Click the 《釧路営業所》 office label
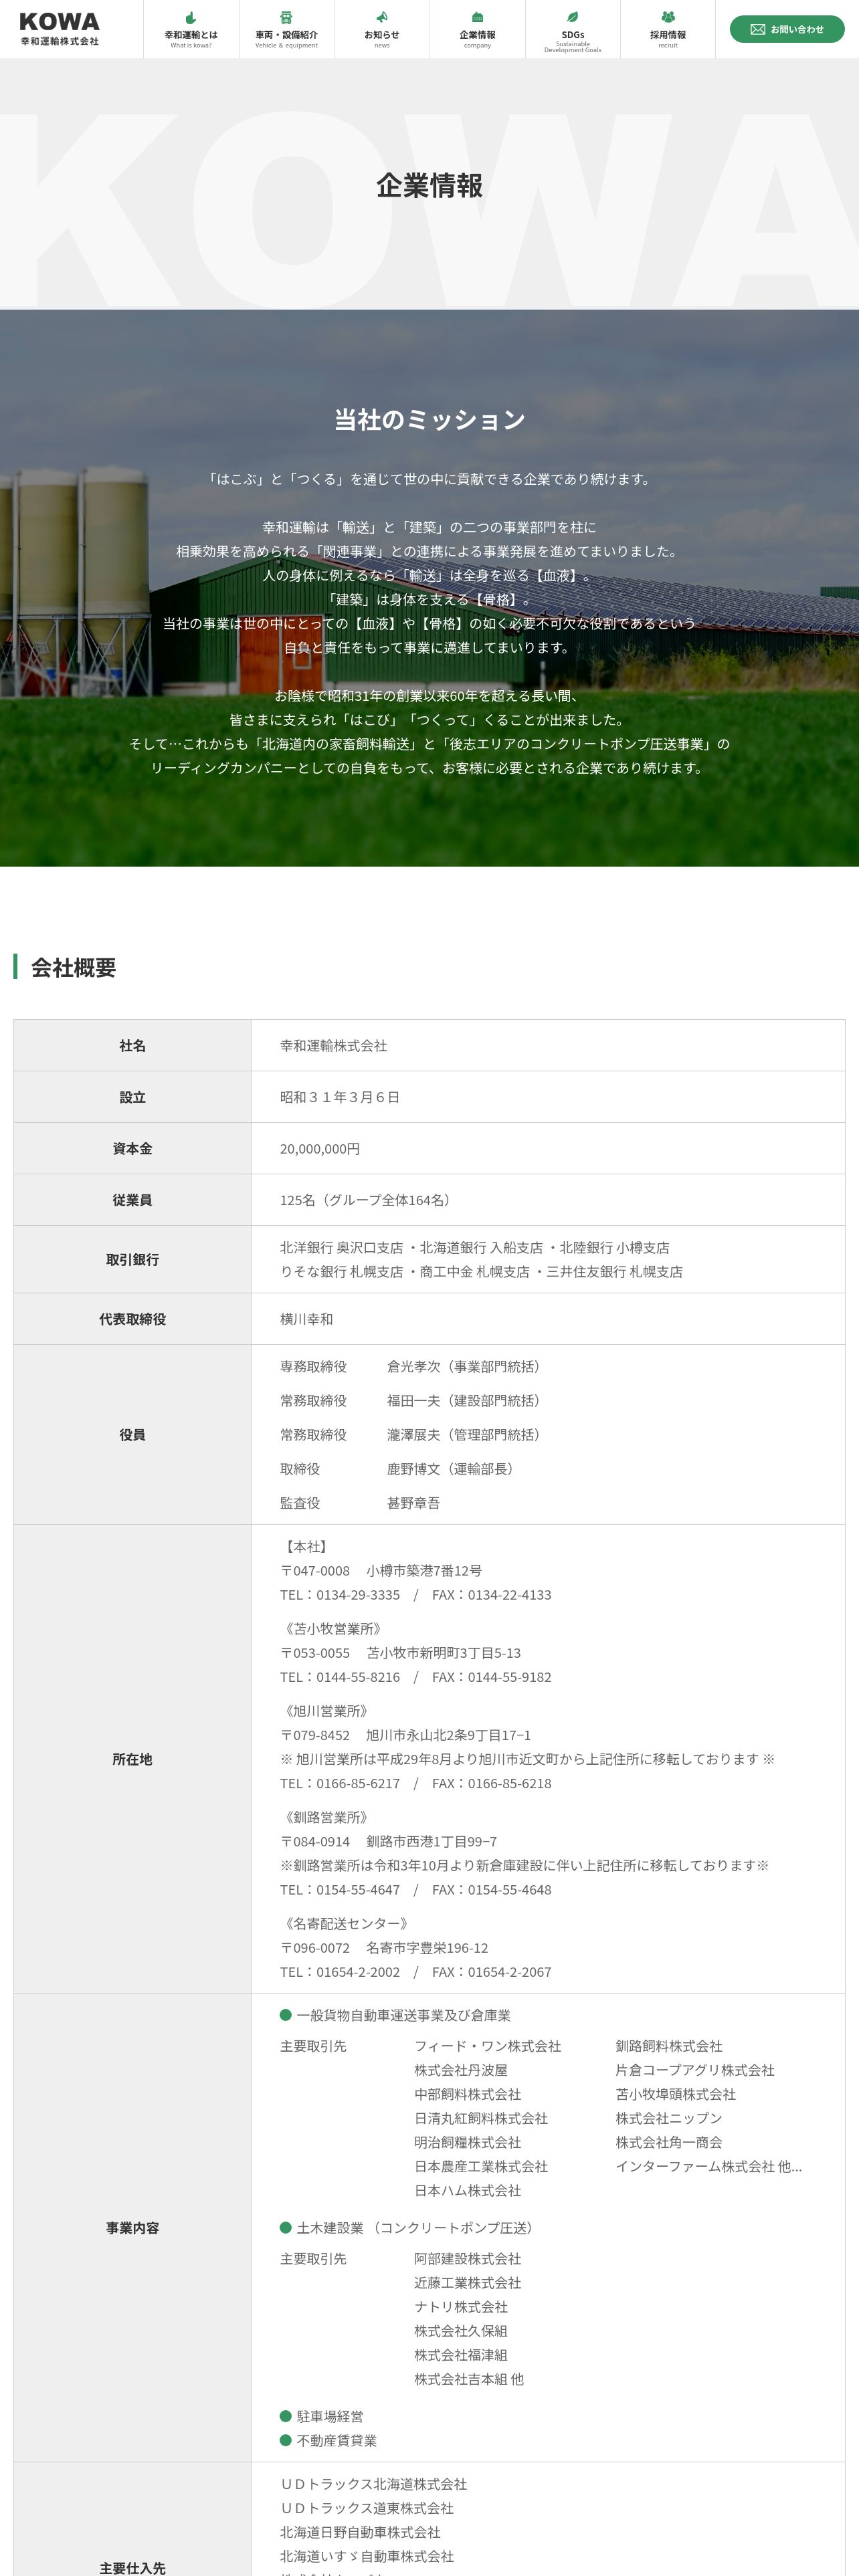This screenshot has height=2576, width=859. pyautogui.click(x=326, y=1817)
